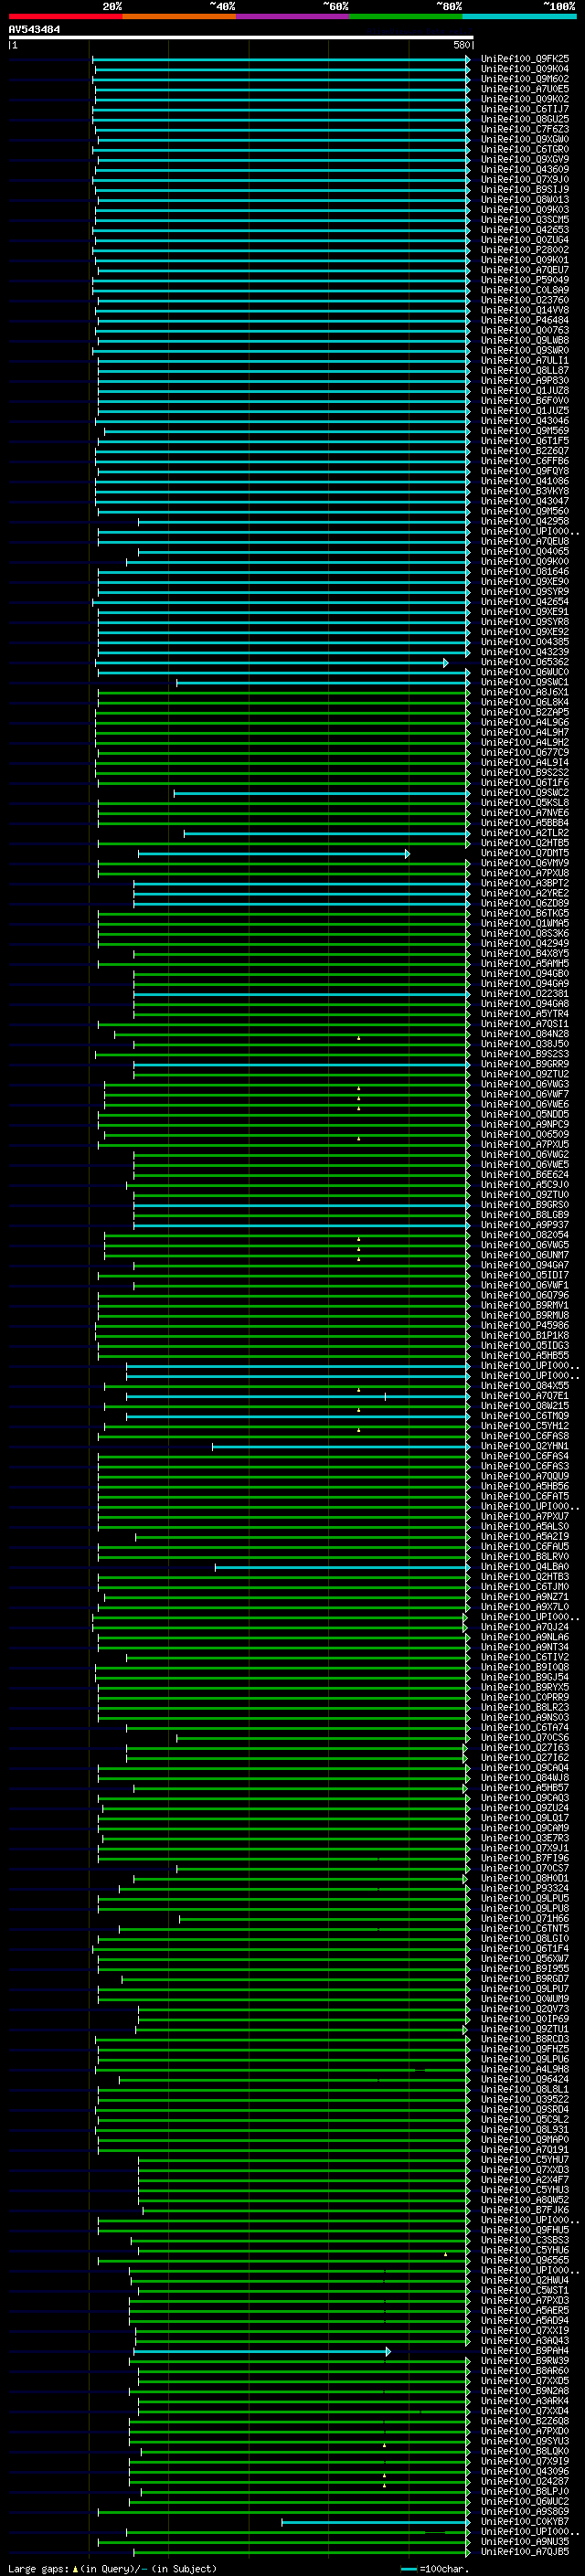
Task: Select the UniRef100_P59049 label
Action: [x=525, y=280]
